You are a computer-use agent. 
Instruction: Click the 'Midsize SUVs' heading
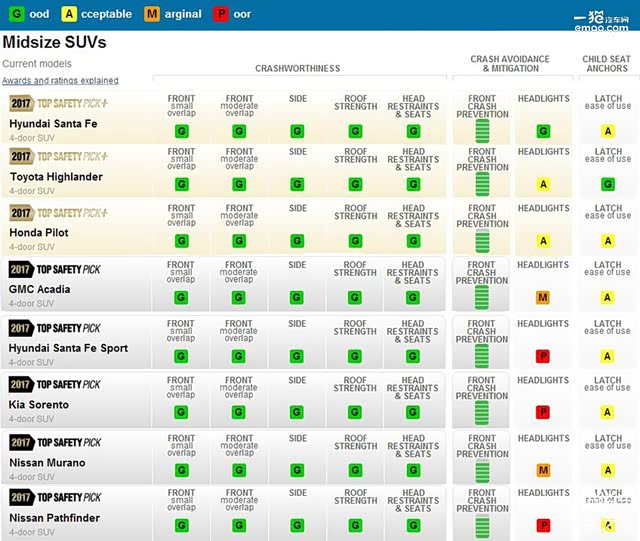pyautogui.click(x=54, y=42)
